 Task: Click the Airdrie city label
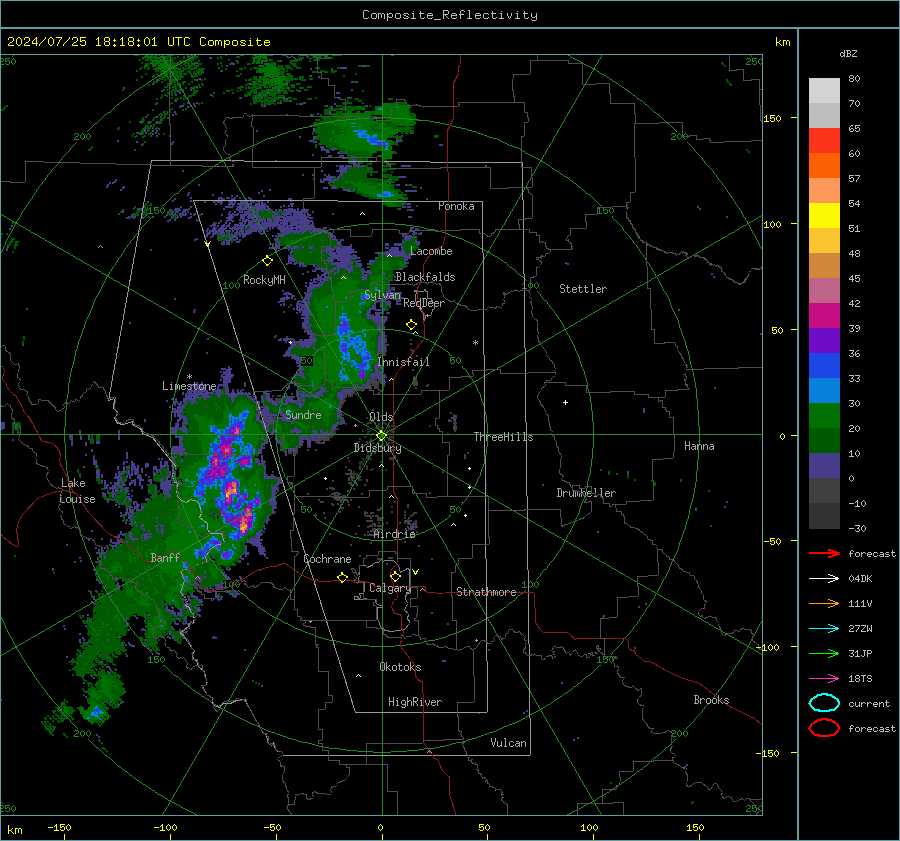[394, 534]
